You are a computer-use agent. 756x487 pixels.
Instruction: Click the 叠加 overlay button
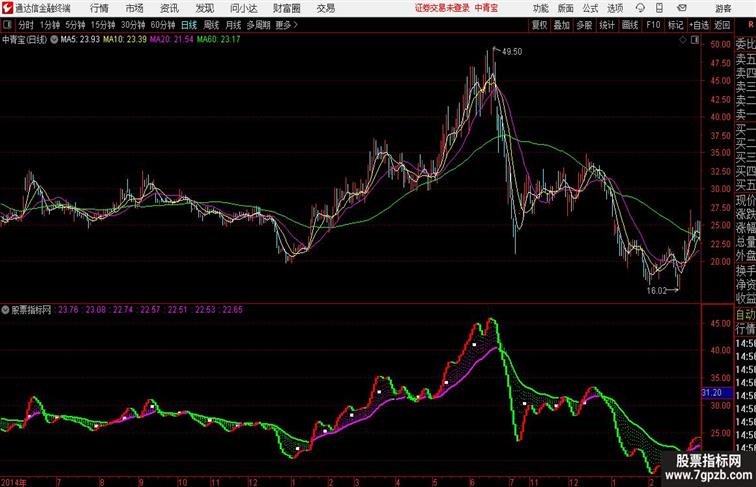click(x=562, y=25)
